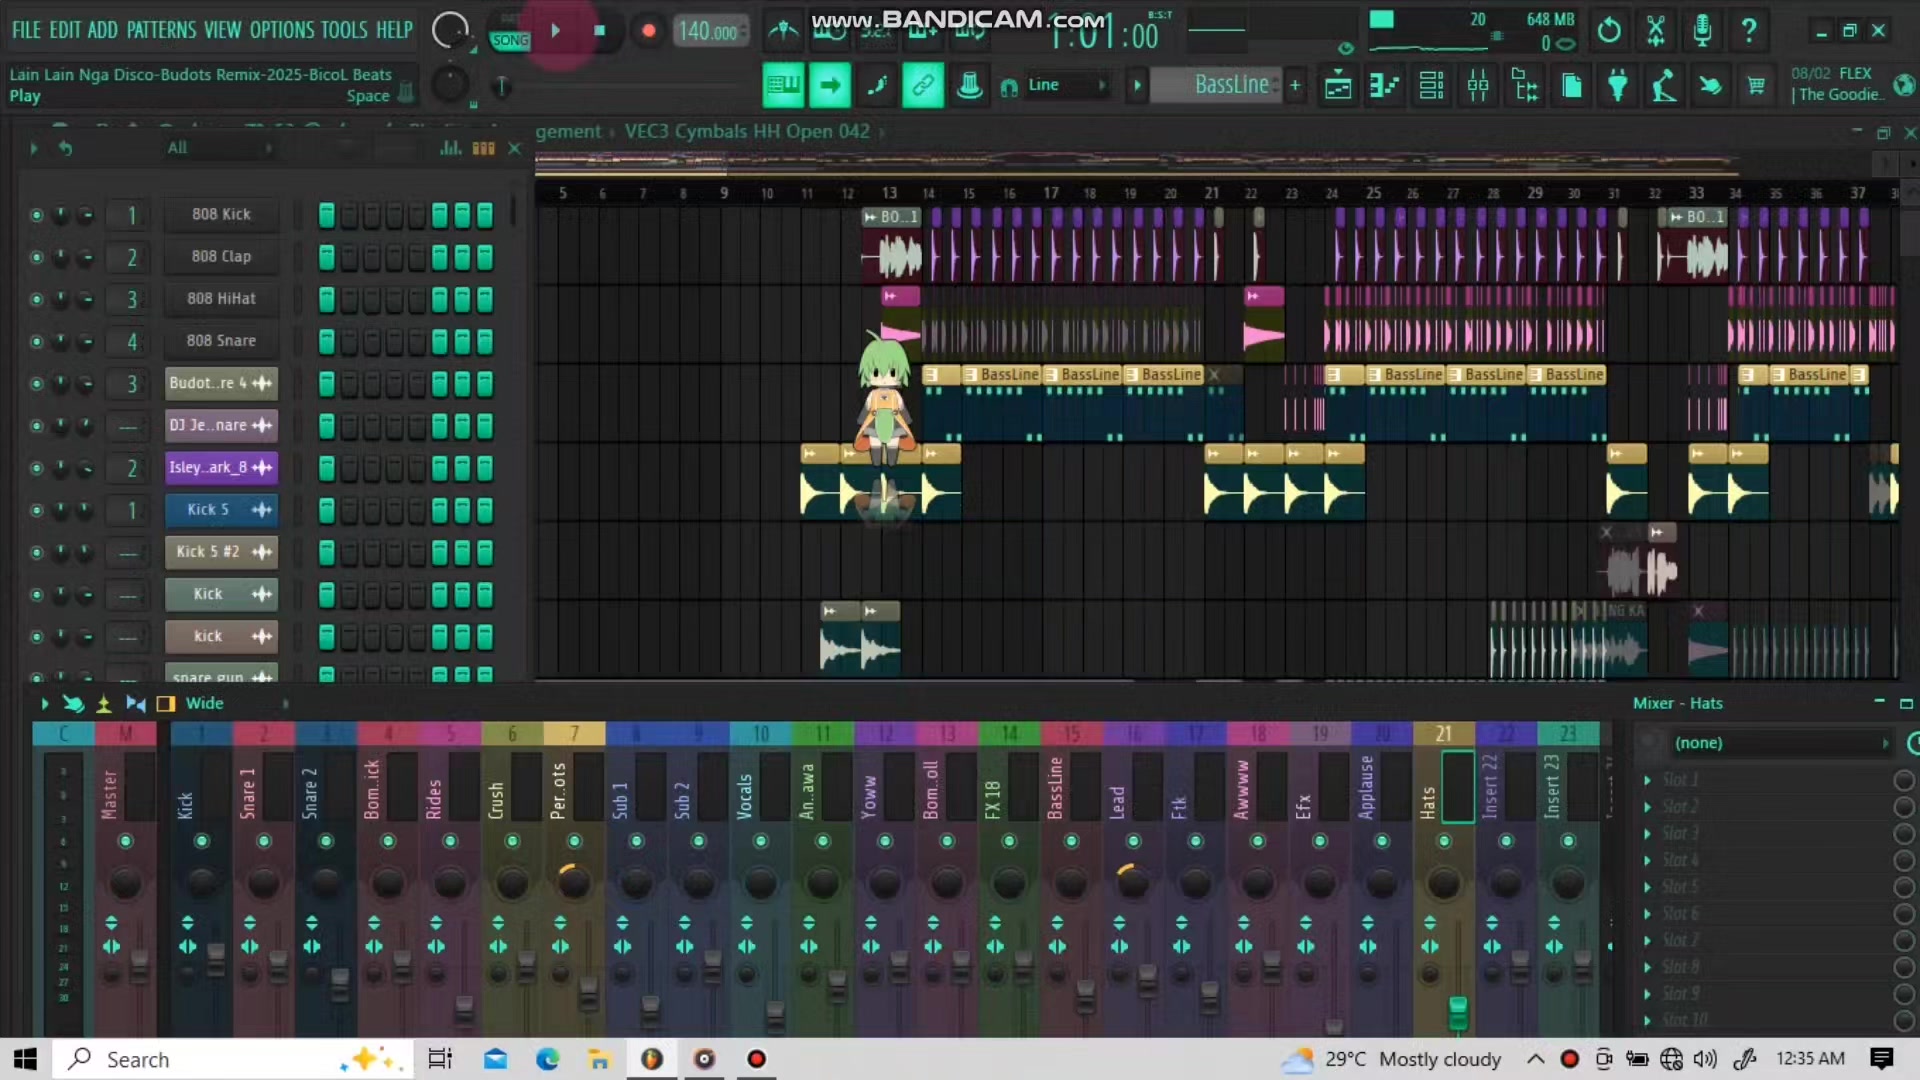1920x1080 pixels.
Task: Open the EDIT menu
Action: coord(65,30)
